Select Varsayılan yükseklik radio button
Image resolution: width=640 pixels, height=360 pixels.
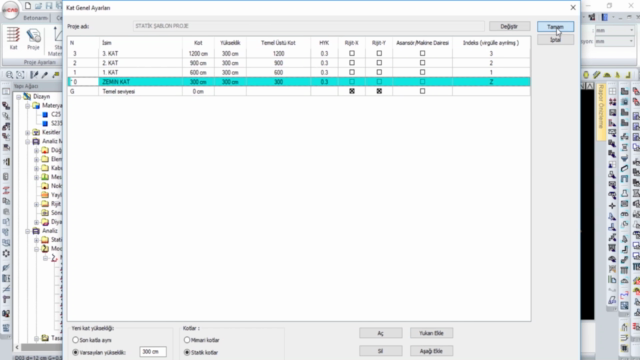76,352
